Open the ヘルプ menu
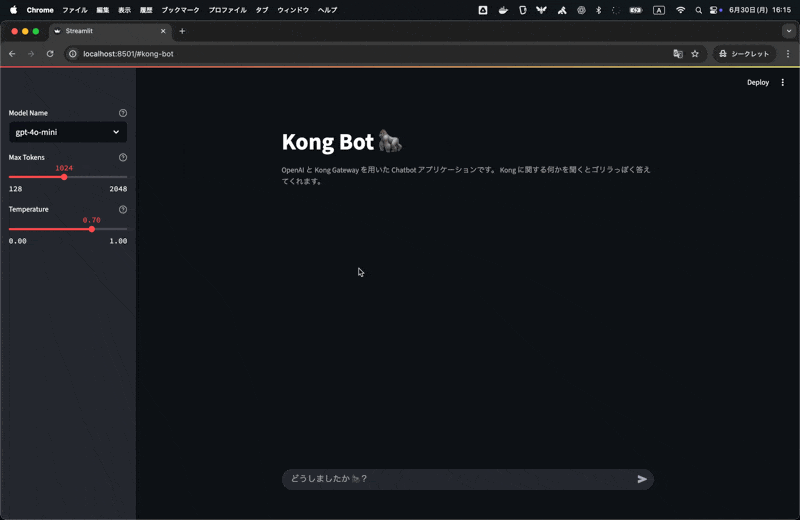800x520 pixels. [327, 10]
